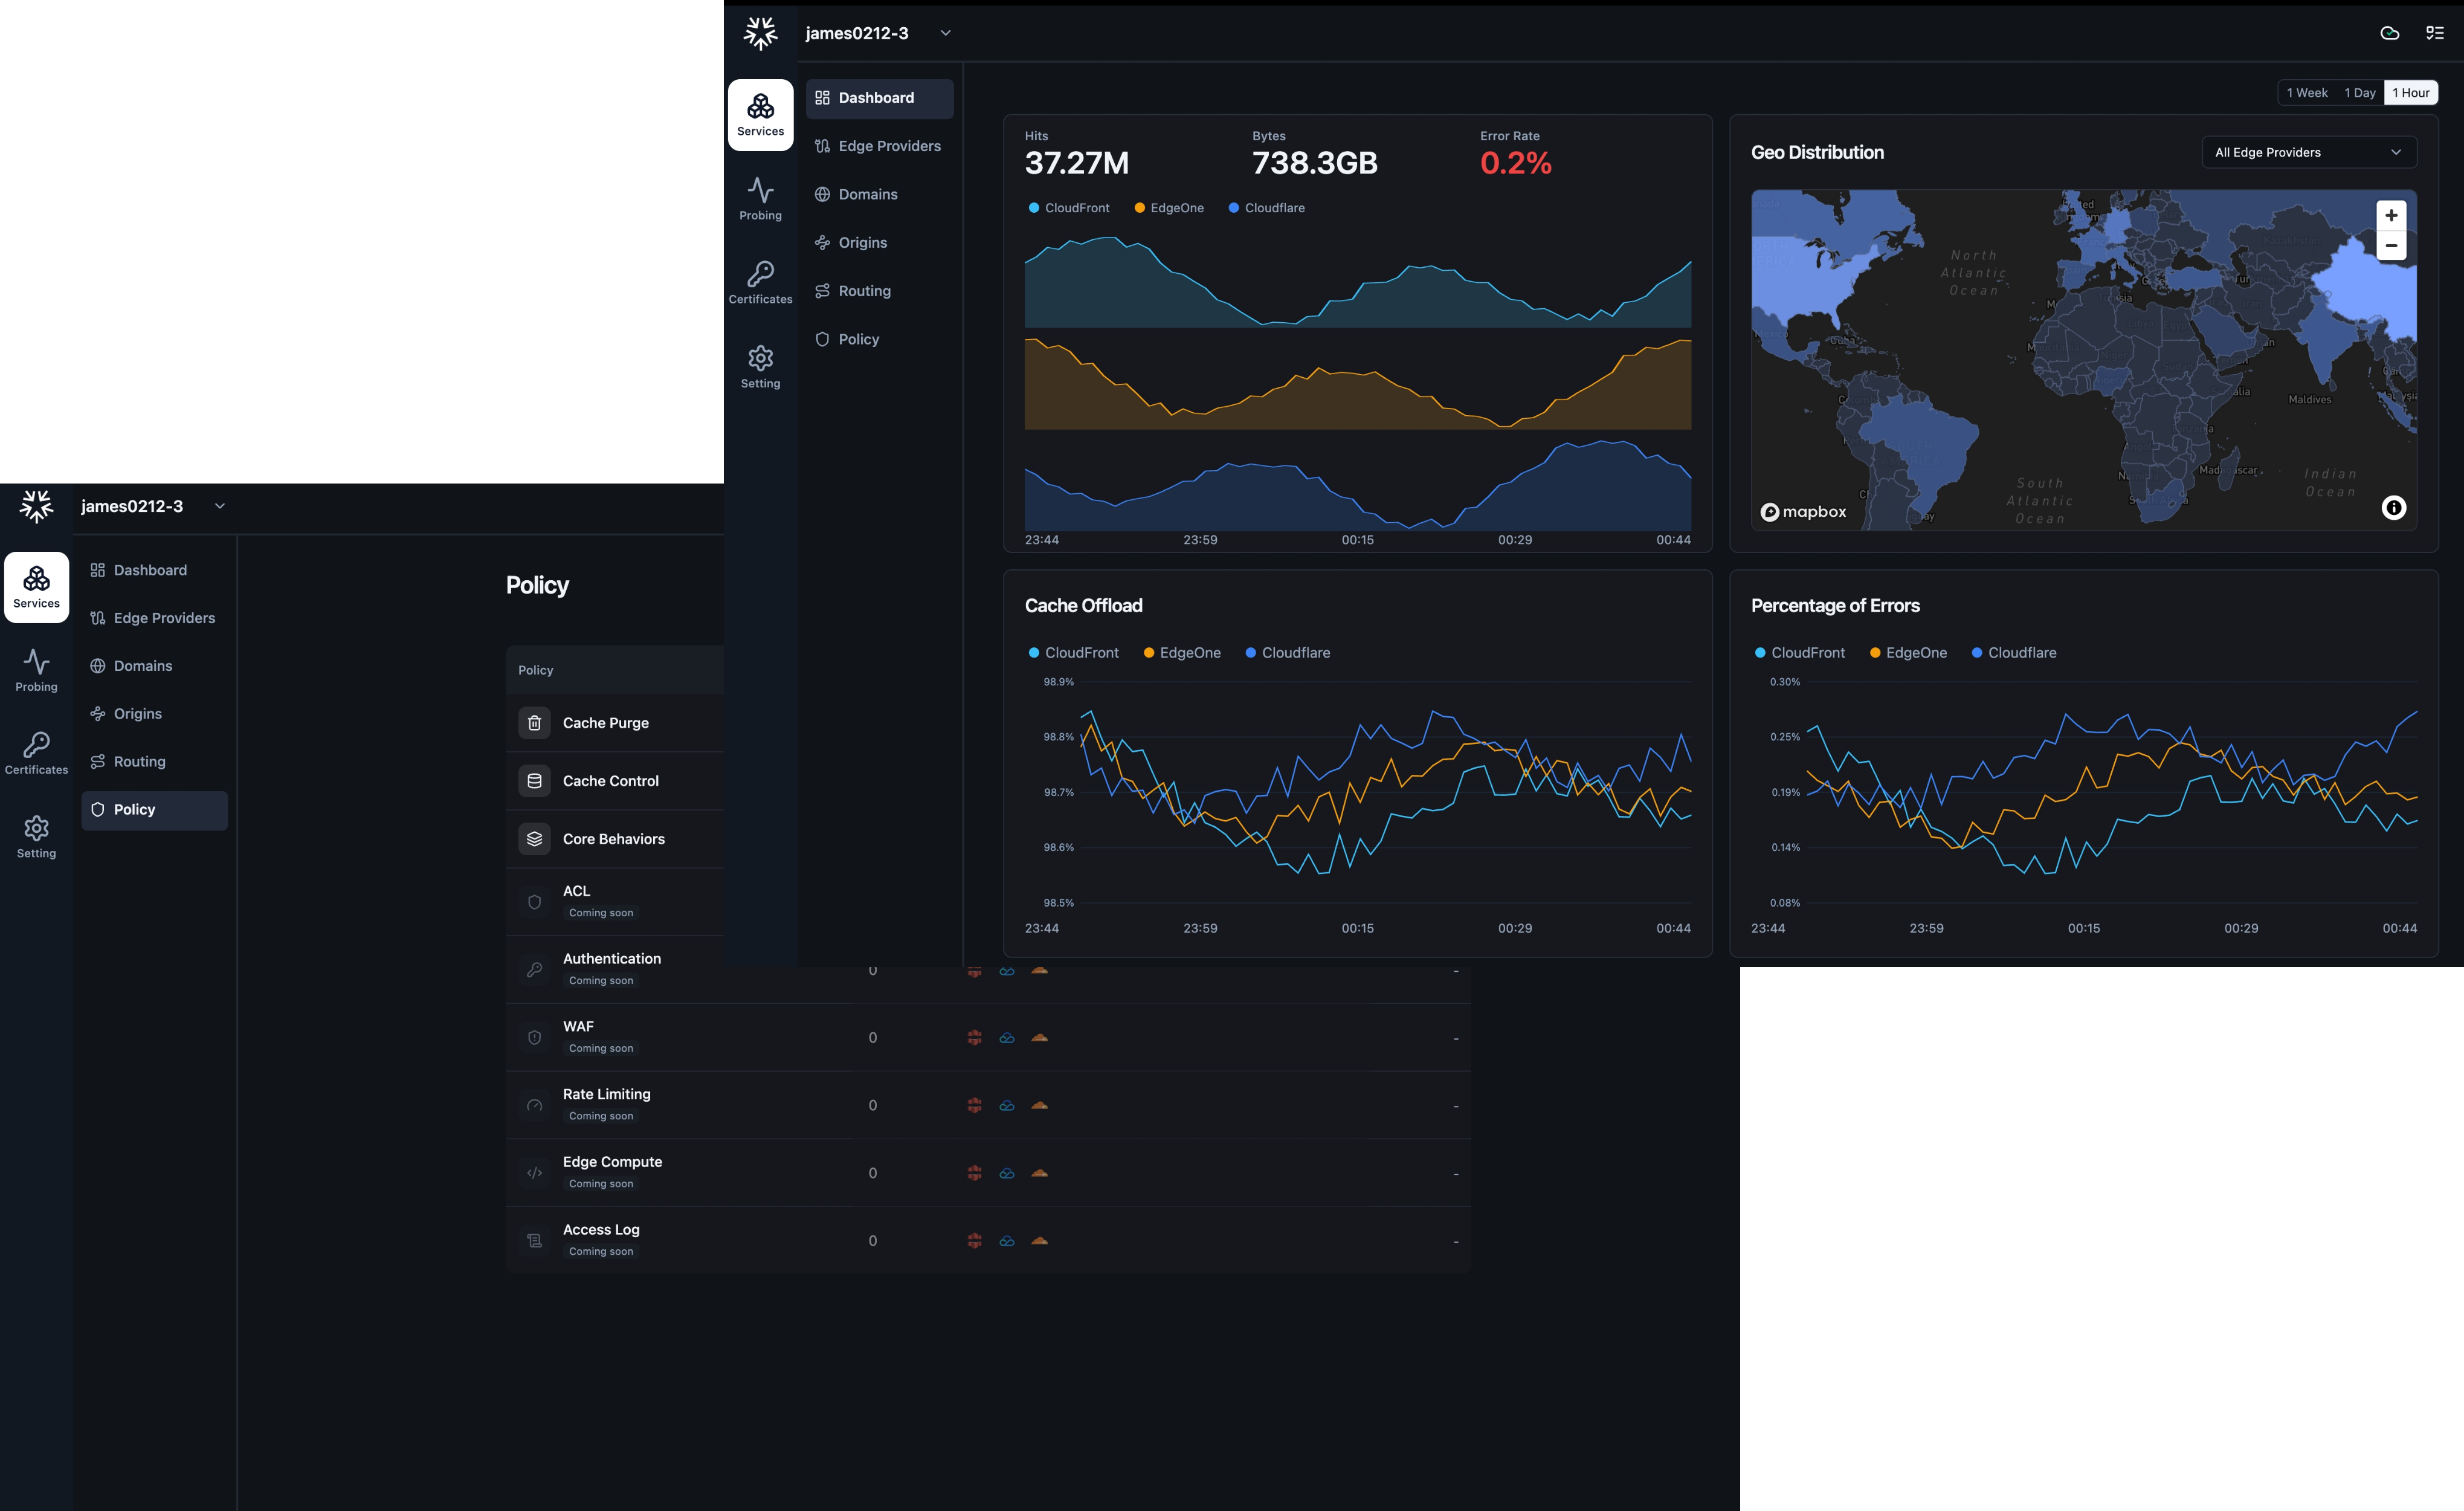Open Cache Purge policy row
The width and height of the screenshot is (2464, 1511).
click(605, 723)
